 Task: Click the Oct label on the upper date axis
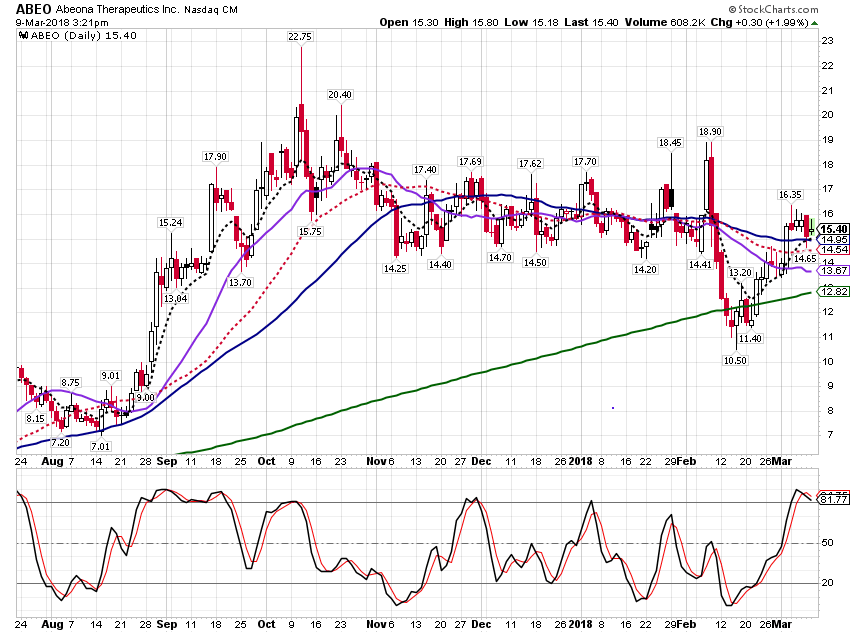coord(266,461)
